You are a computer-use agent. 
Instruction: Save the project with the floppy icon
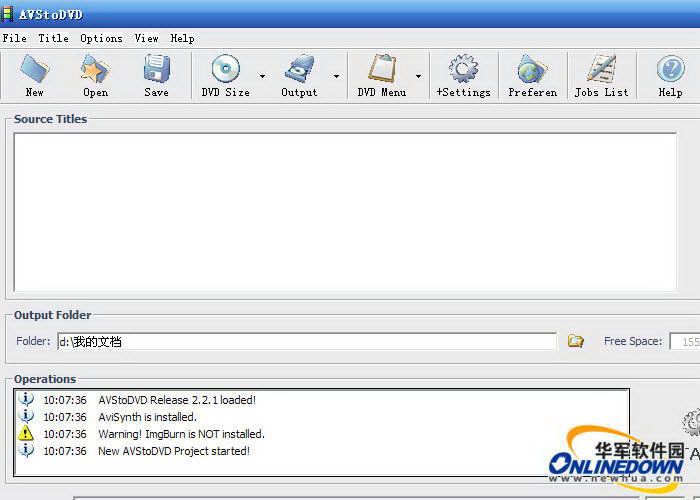[157, 69]
